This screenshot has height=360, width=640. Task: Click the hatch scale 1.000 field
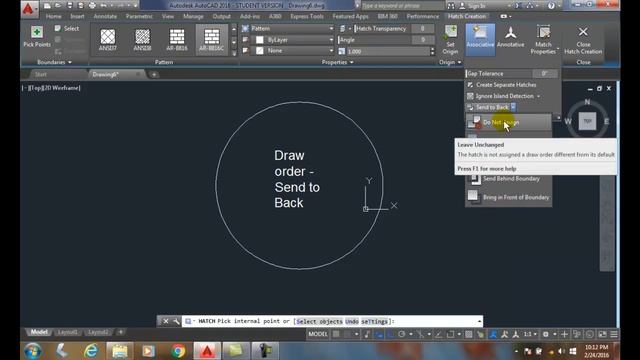click(388, 51)
